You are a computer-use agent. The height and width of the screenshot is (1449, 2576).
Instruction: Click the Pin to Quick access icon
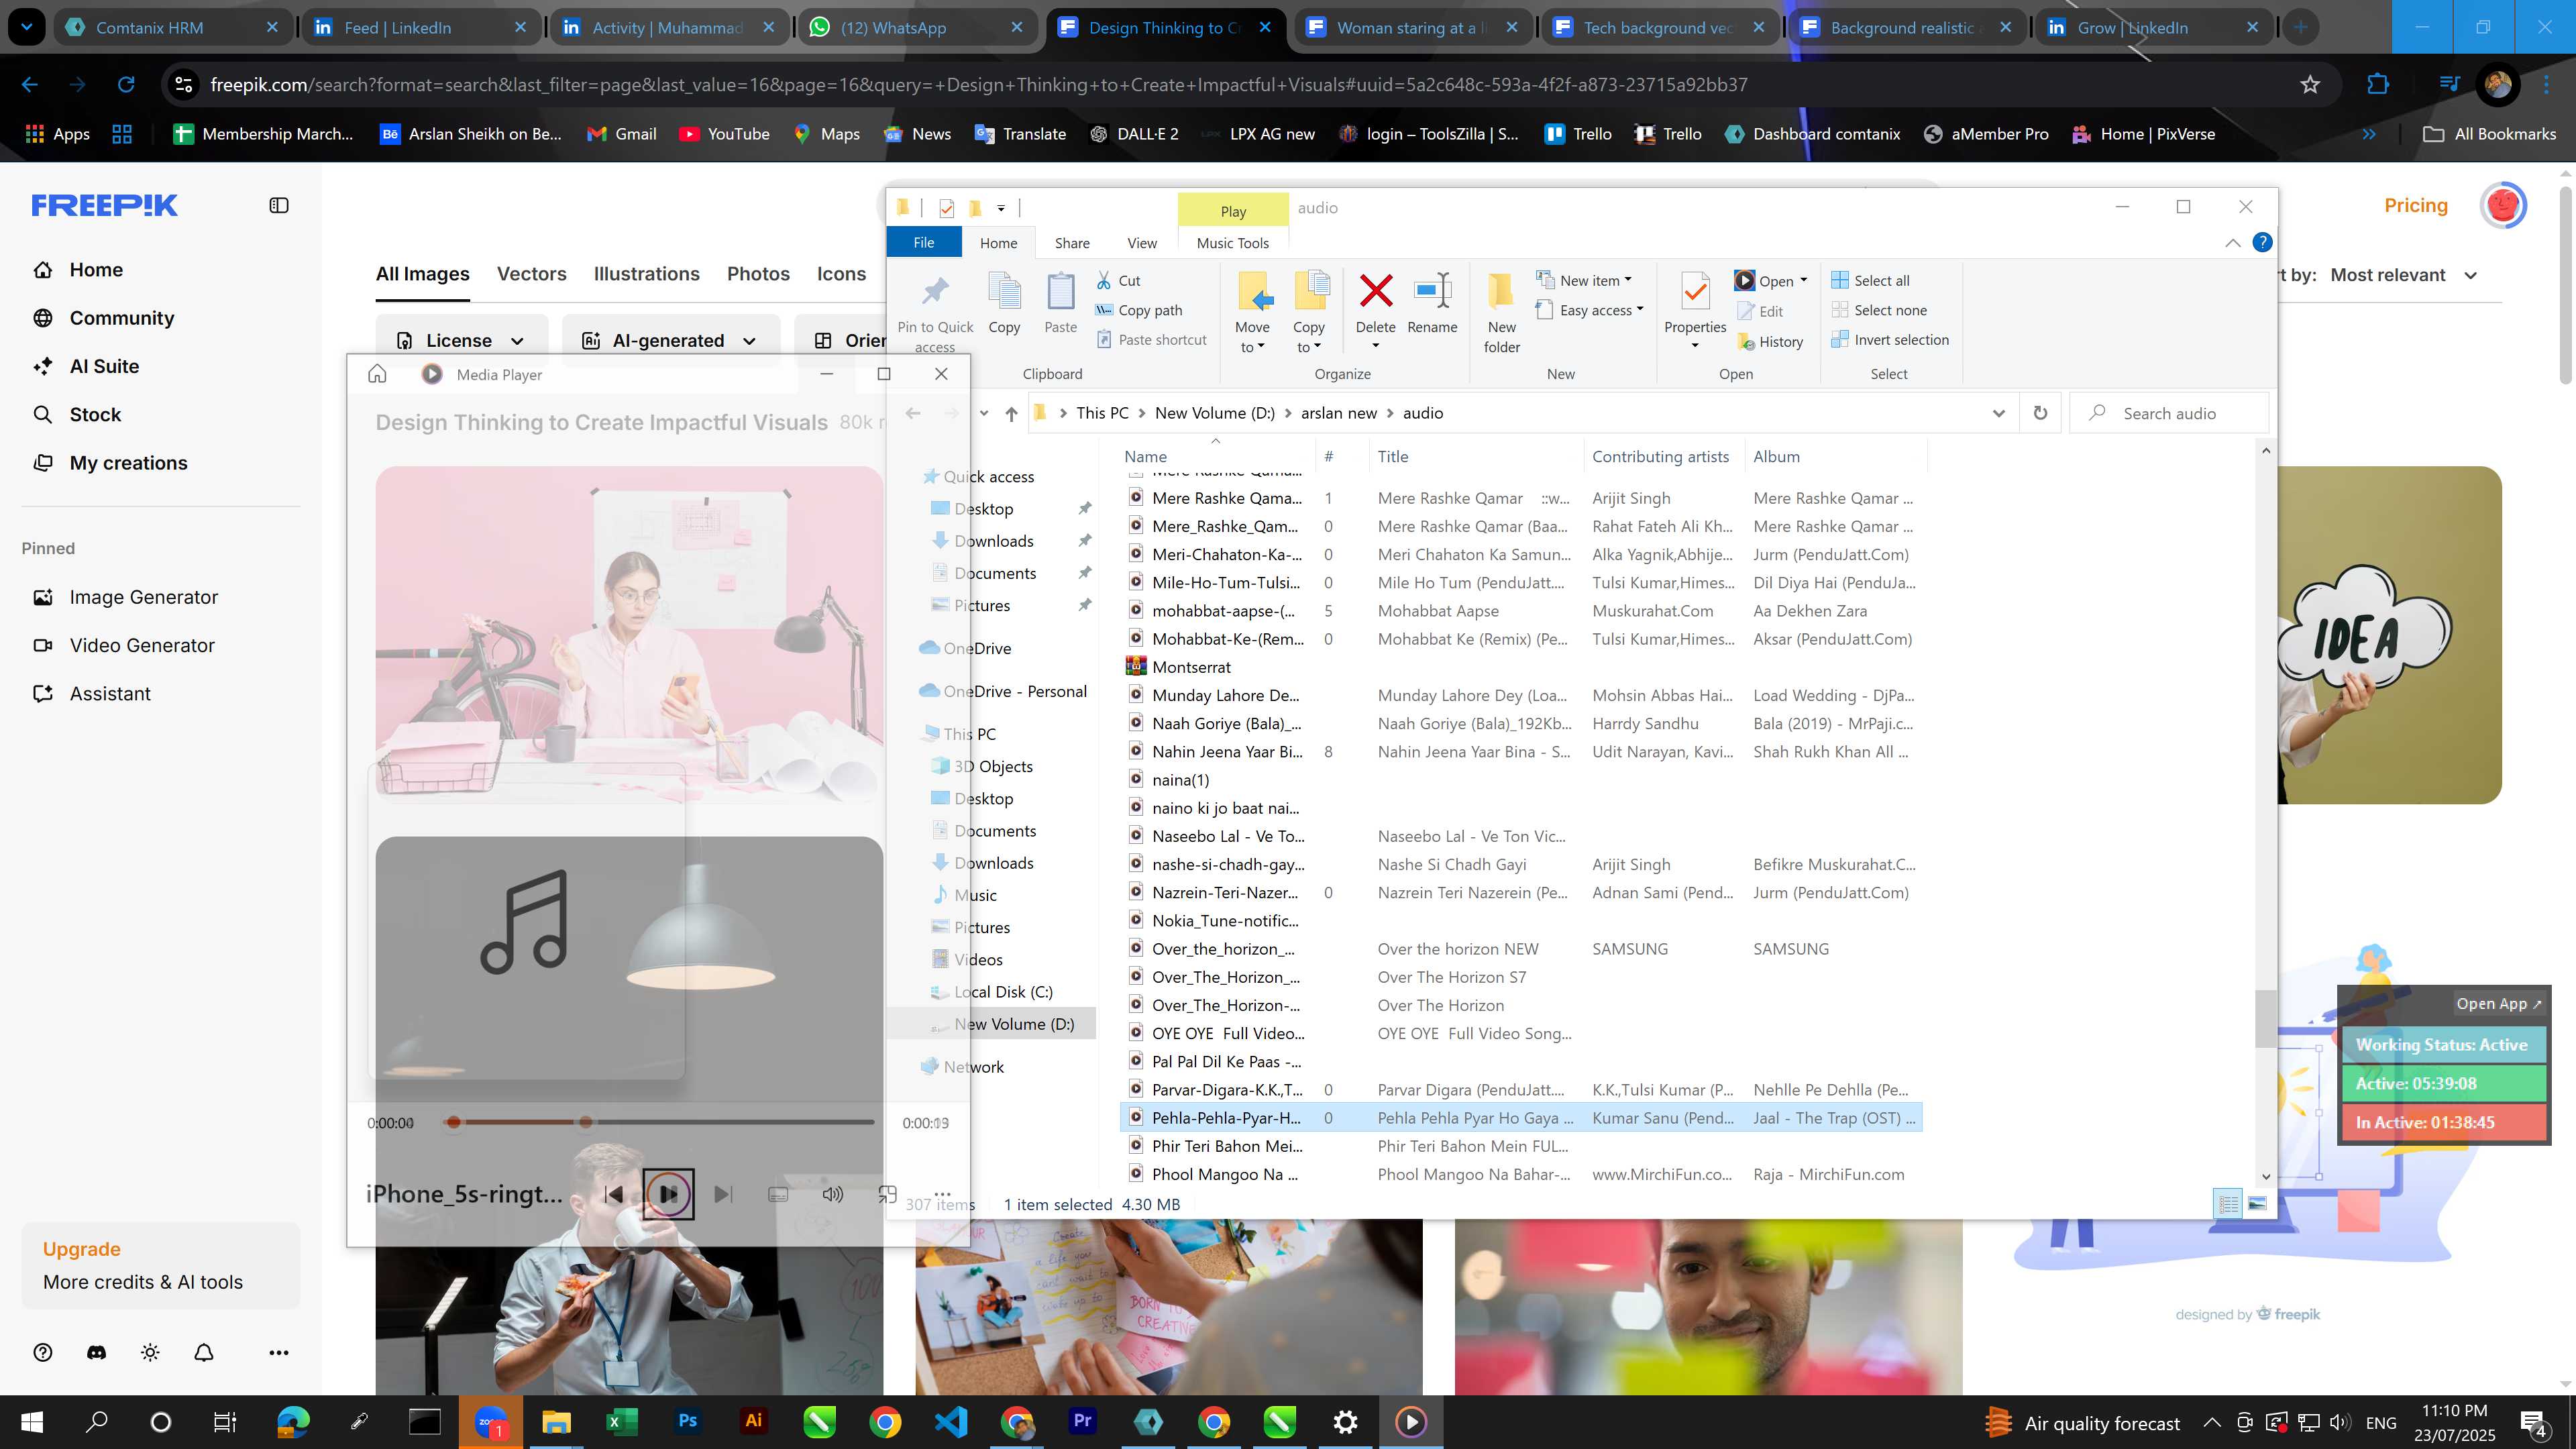tap(935, 291)
